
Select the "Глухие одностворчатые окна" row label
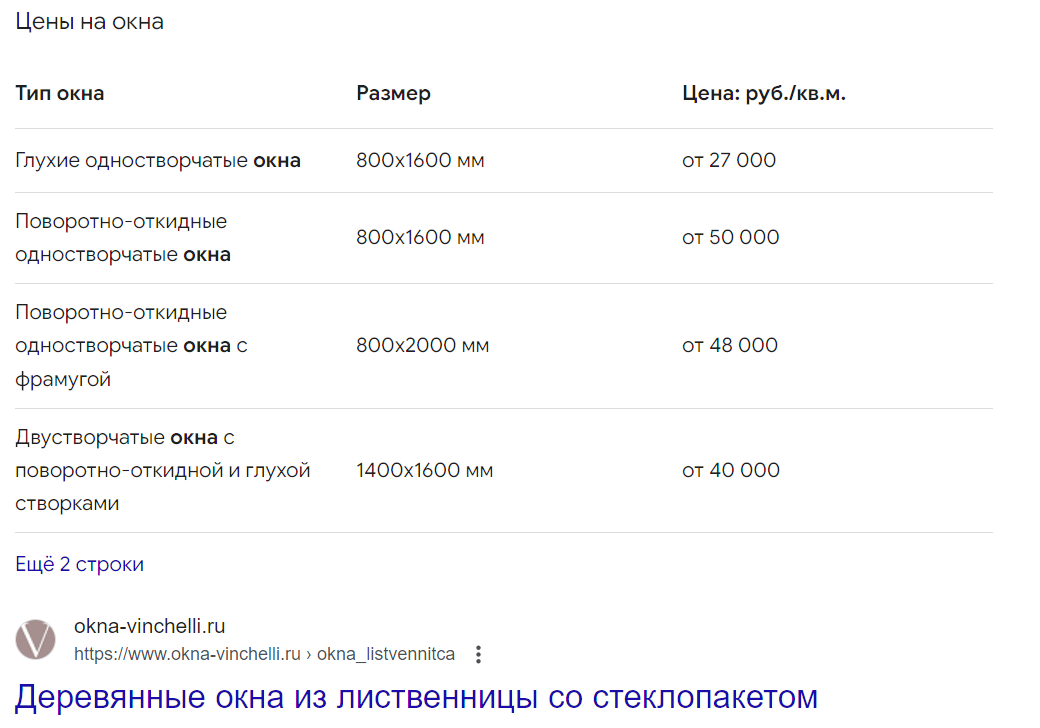tap(158, 160)
